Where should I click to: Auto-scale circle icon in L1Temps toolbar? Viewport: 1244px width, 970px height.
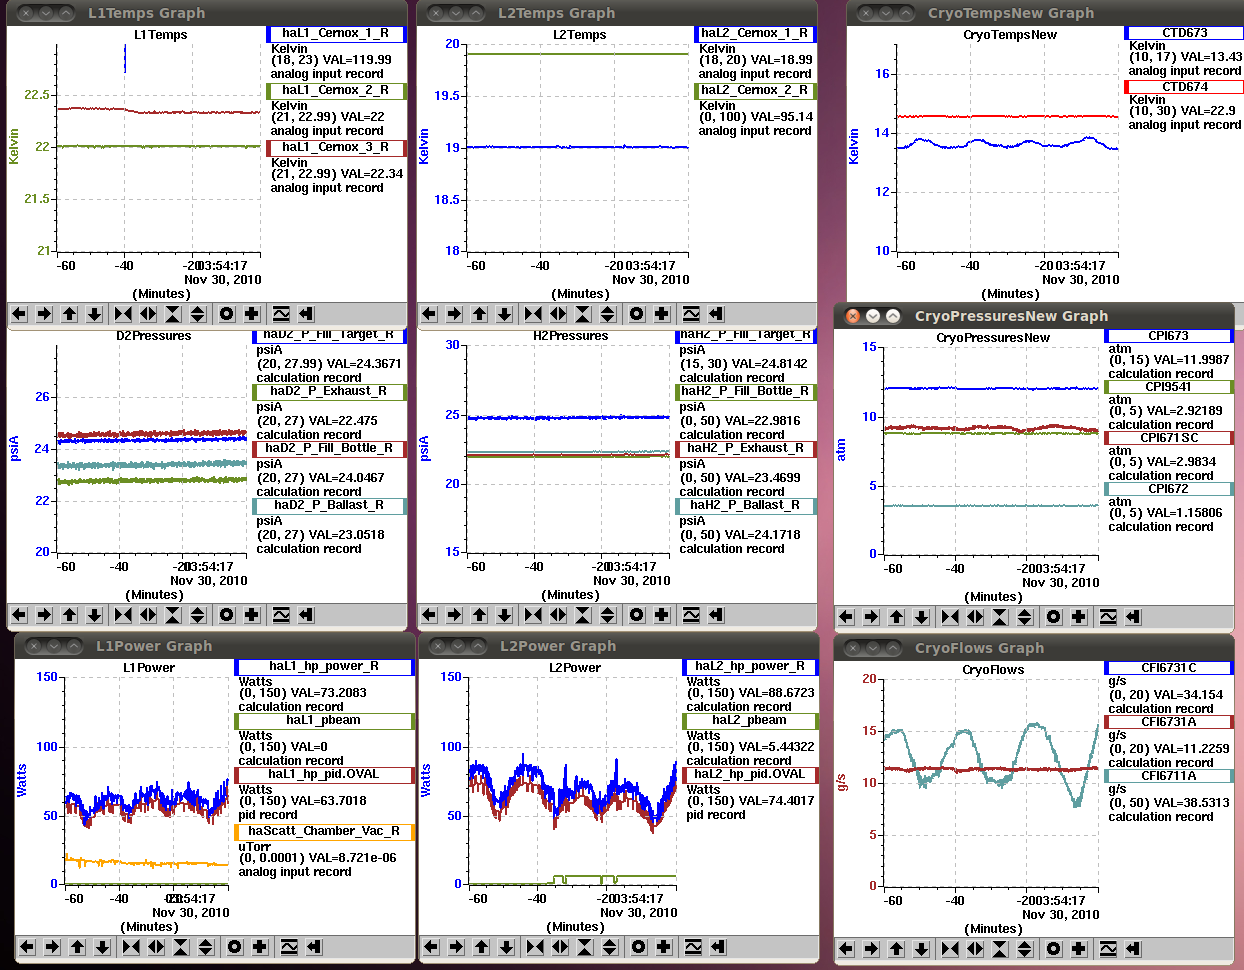tap(227, 314)
